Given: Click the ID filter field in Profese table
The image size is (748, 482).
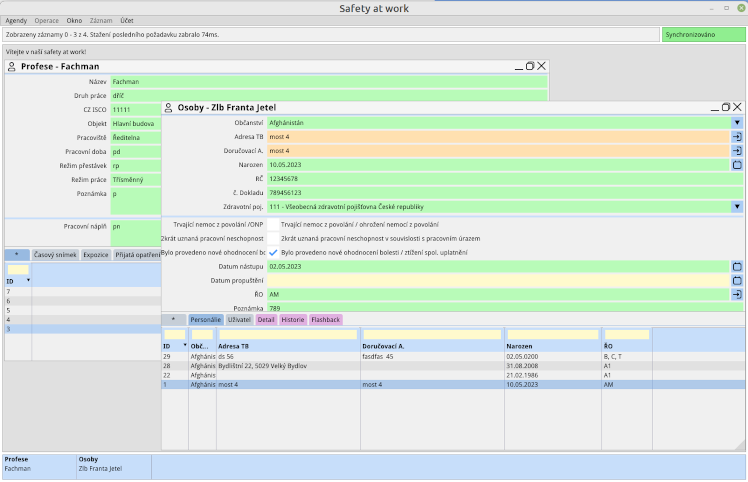Looking at the screenshot, I should 18,270.
